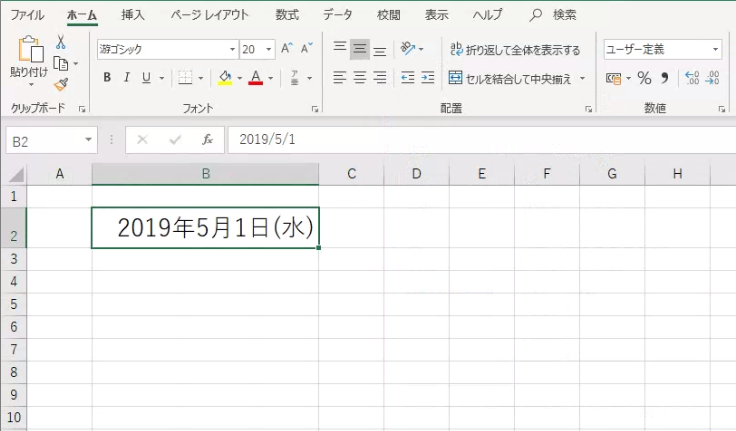Click the cut scissors icon
The height and width of the screenshot is (431, 736).
[x=61, y=42]
